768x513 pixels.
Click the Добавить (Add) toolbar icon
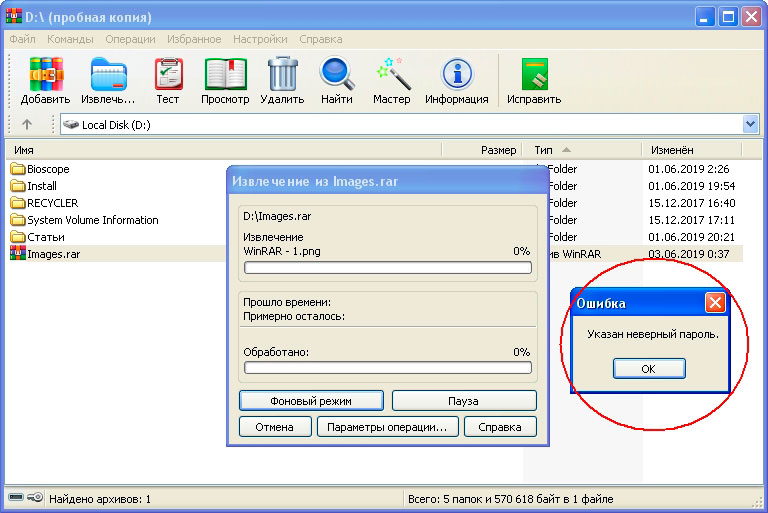pyautogui.click(x=46, y=74)
